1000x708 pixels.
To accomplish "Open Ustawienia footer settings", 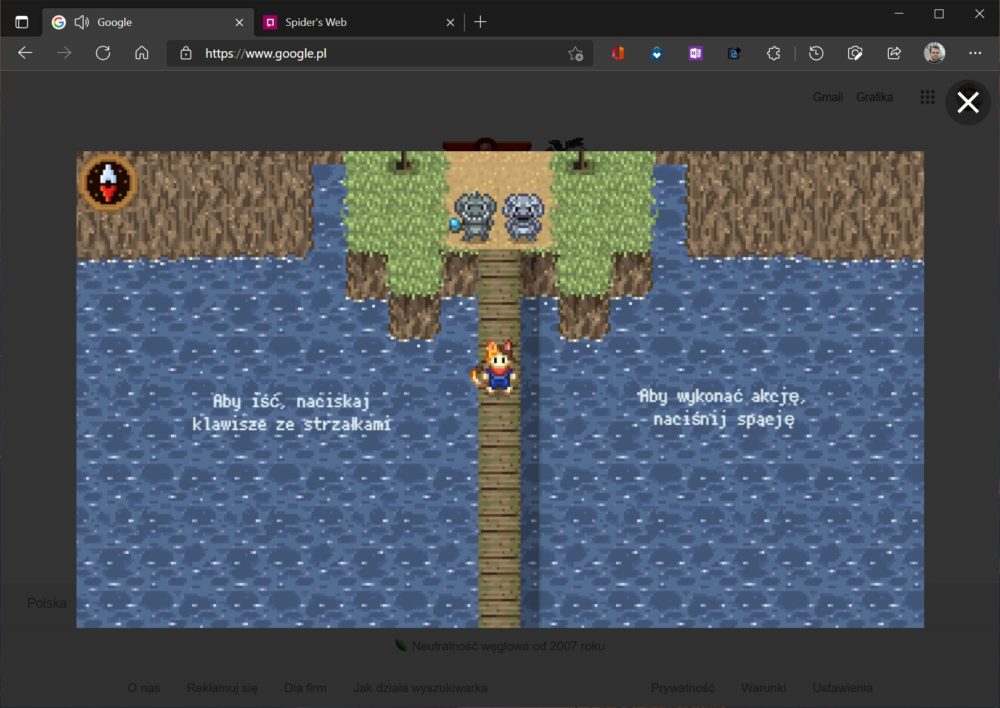I will pyautogui.click(x=842, y=688).
